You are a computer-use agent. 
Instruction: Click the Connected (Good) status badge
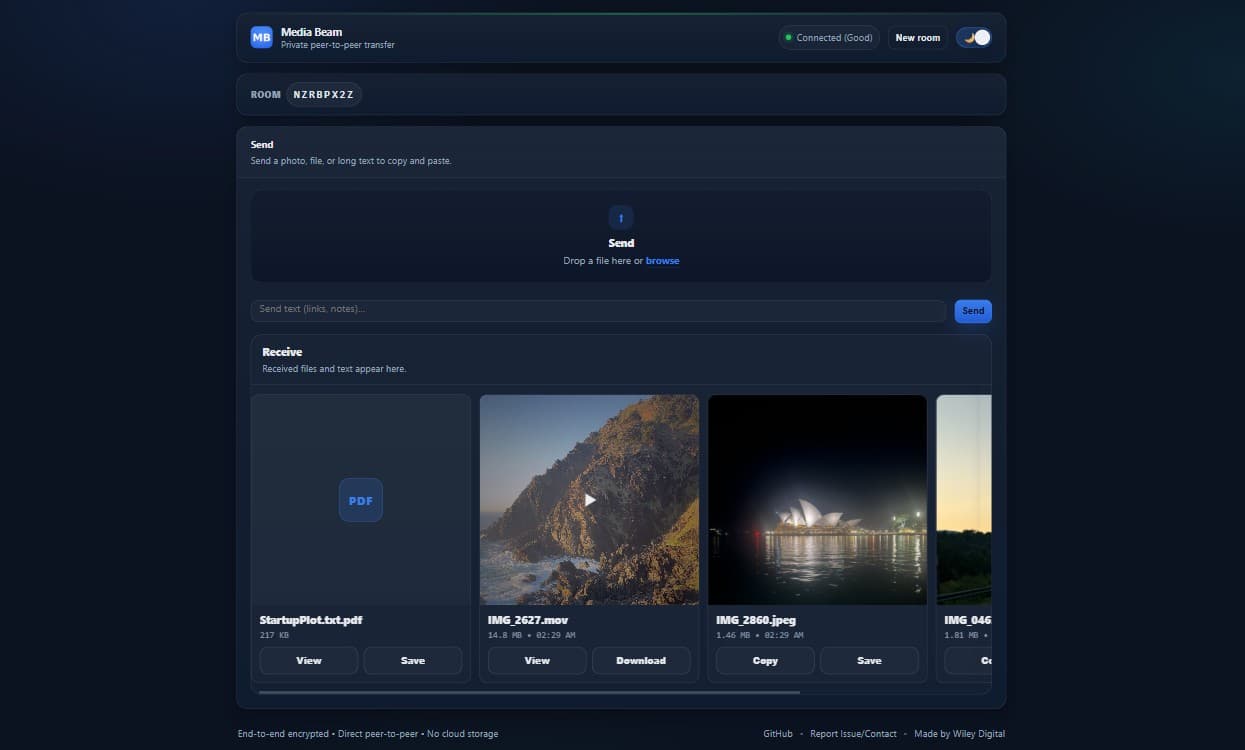tap(829, 37)
